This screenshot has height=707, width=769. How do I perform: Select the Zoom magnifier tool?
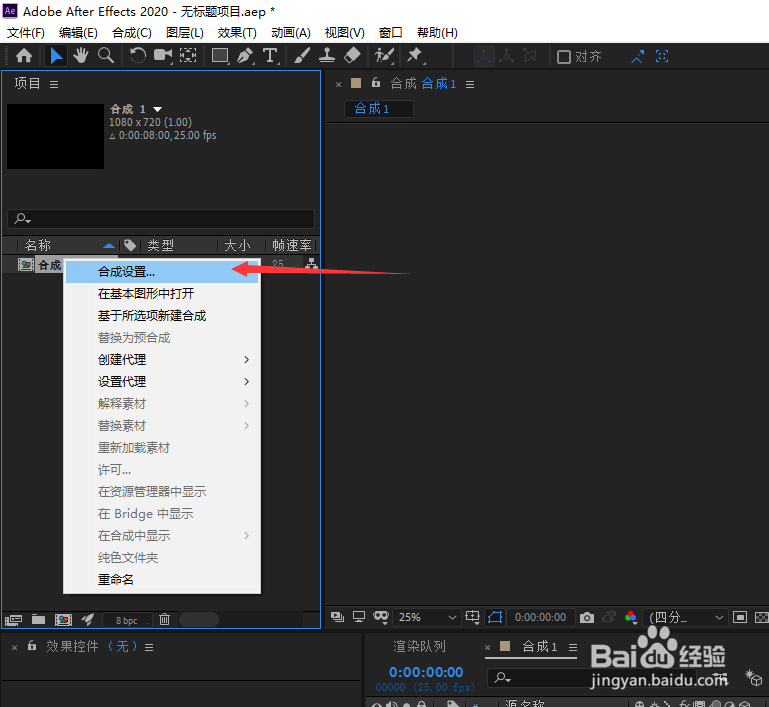(x=106, y=56)
